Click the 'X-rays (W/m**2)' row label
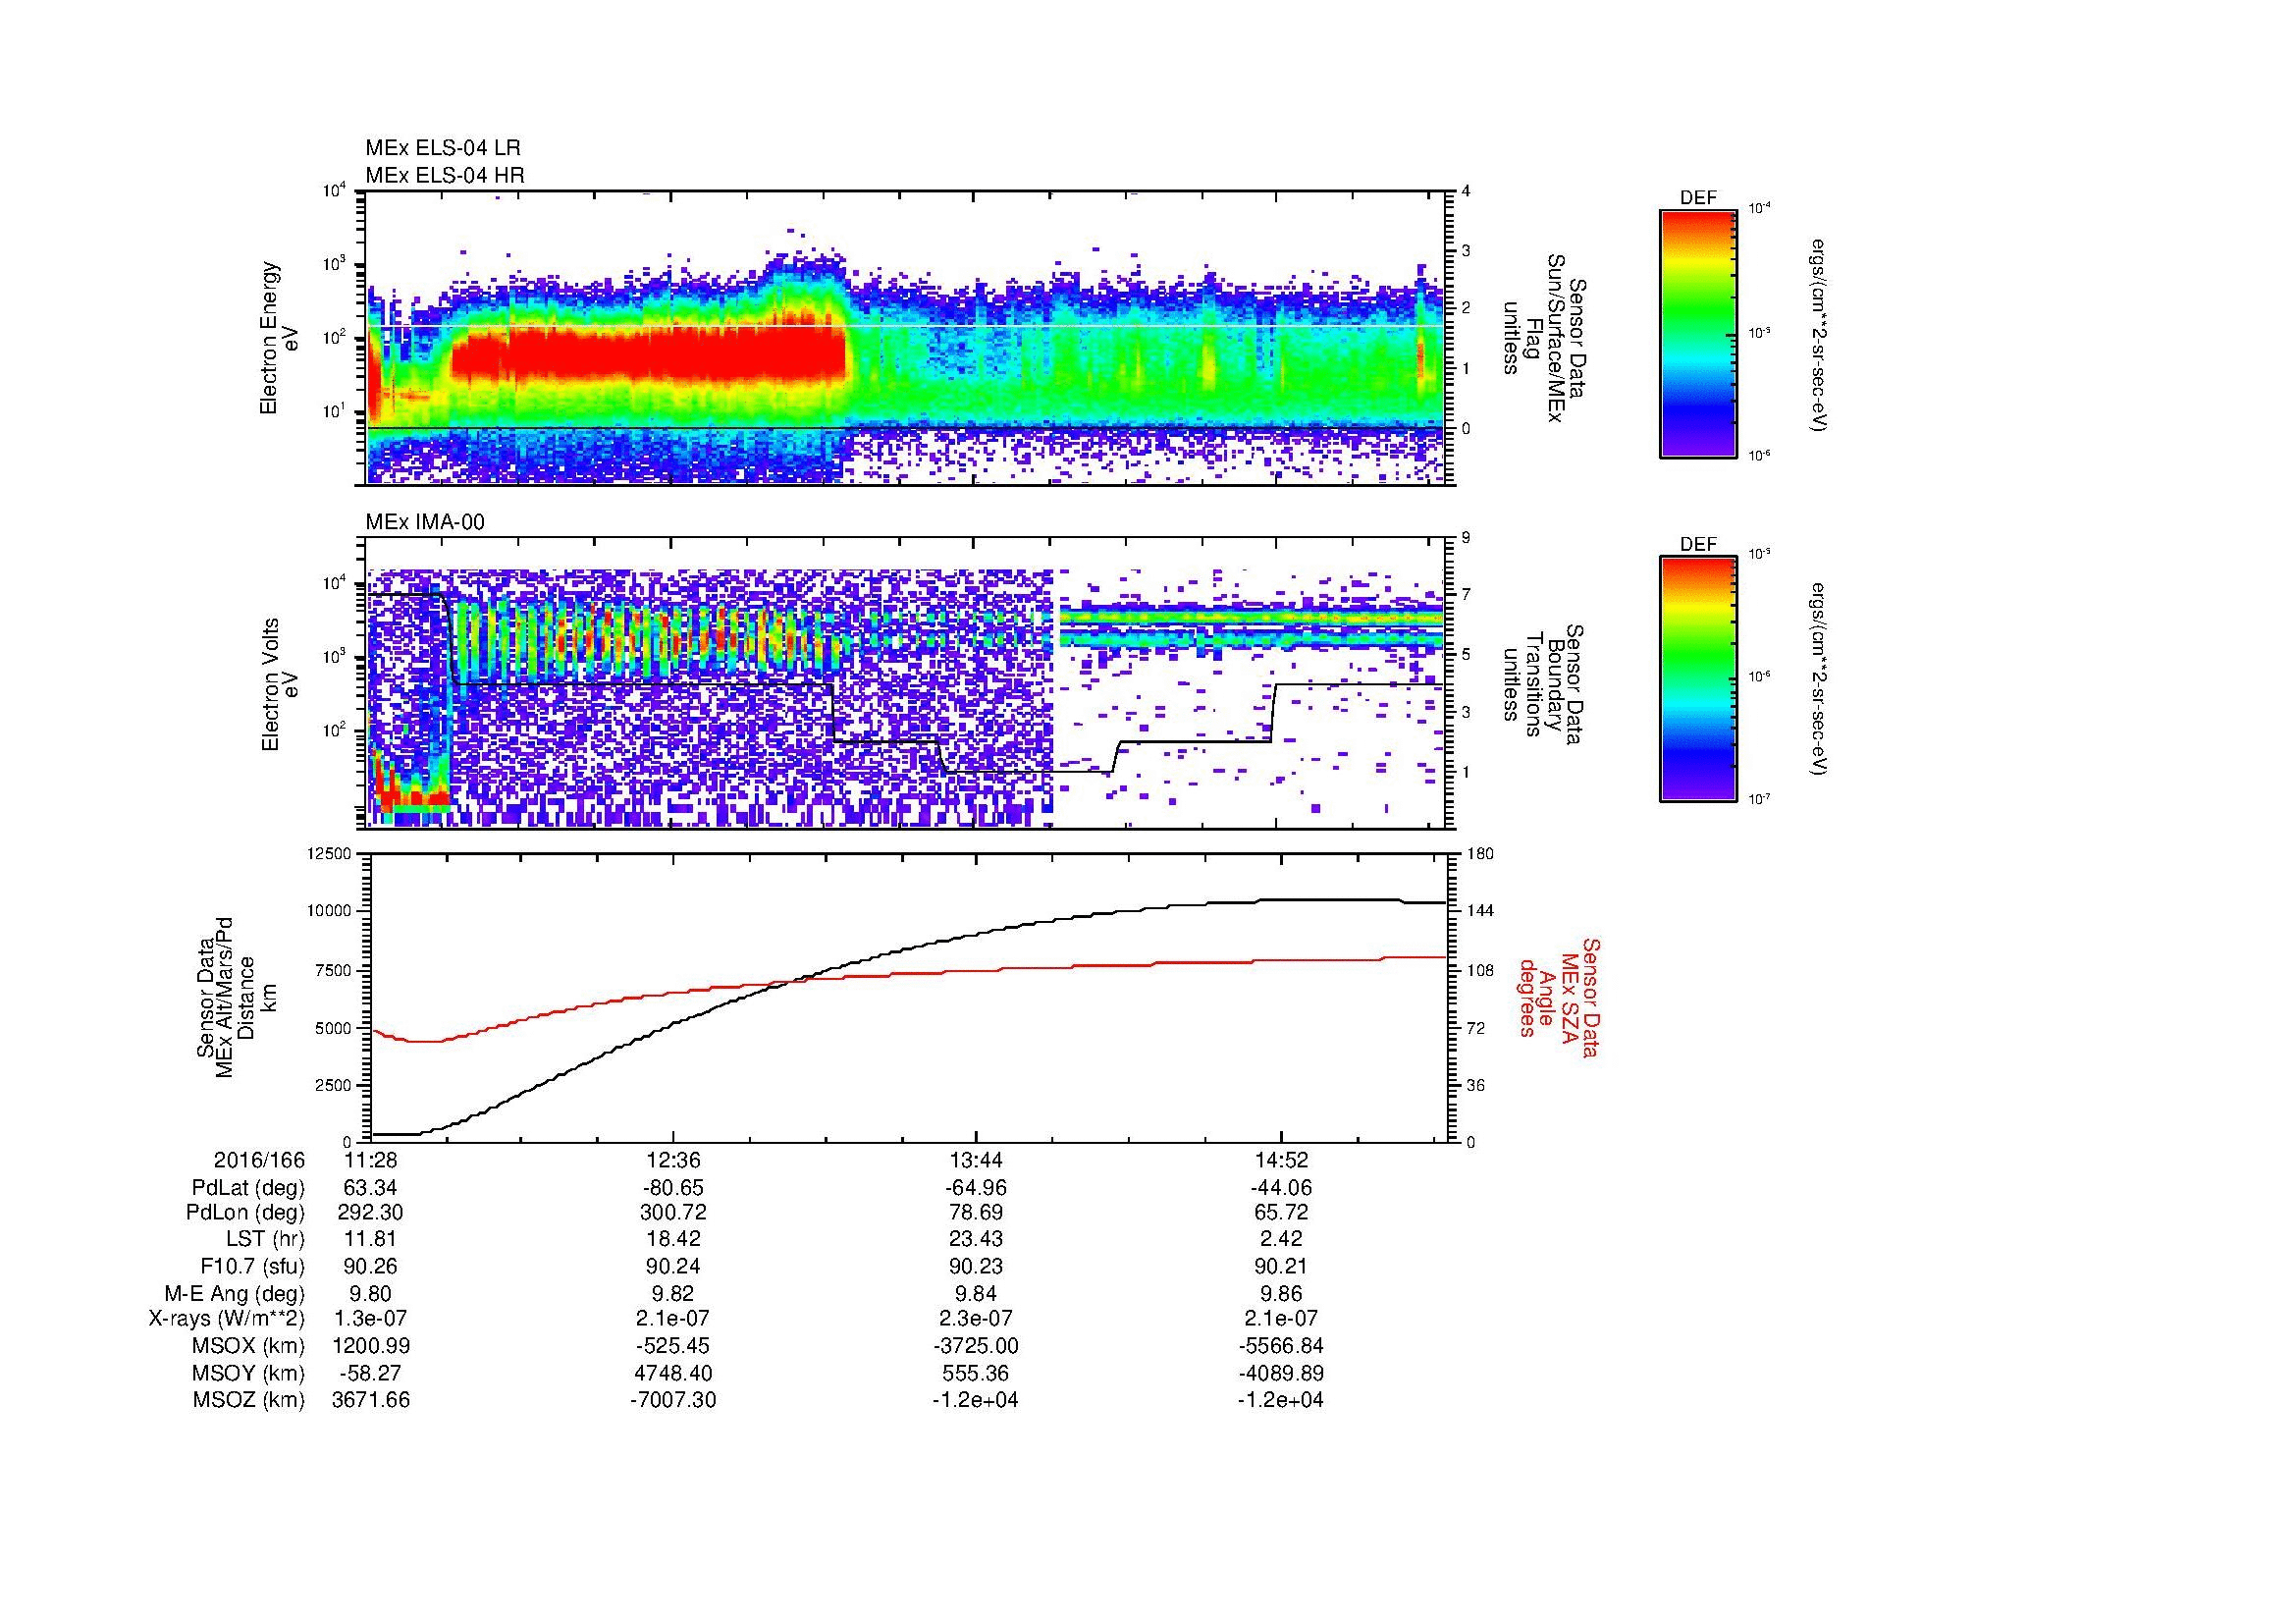This screenshot has width=2296, height=1623. coord(226,1319)
